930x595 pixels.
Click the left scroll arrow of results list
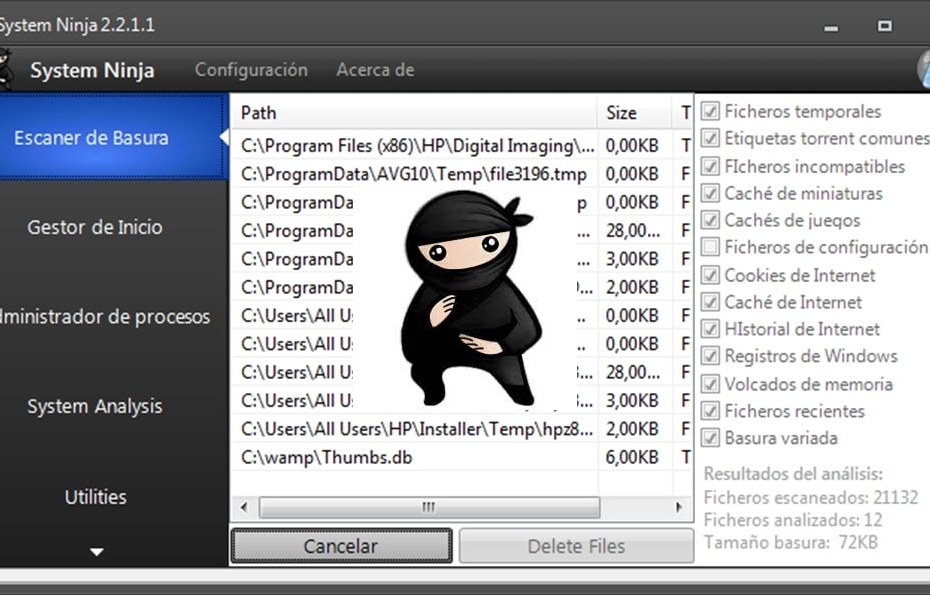(244, 507)
